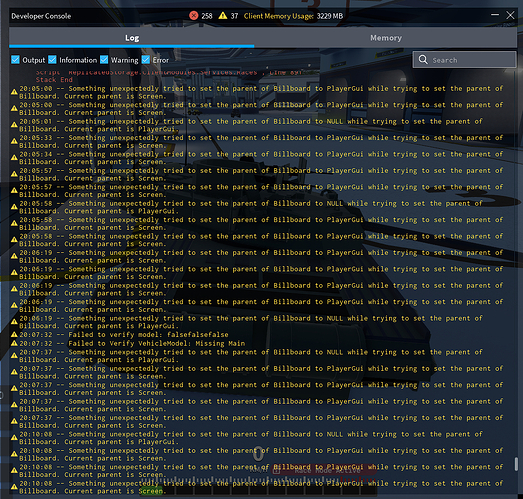
Task: Click the red error count icon
Action: 193,16
